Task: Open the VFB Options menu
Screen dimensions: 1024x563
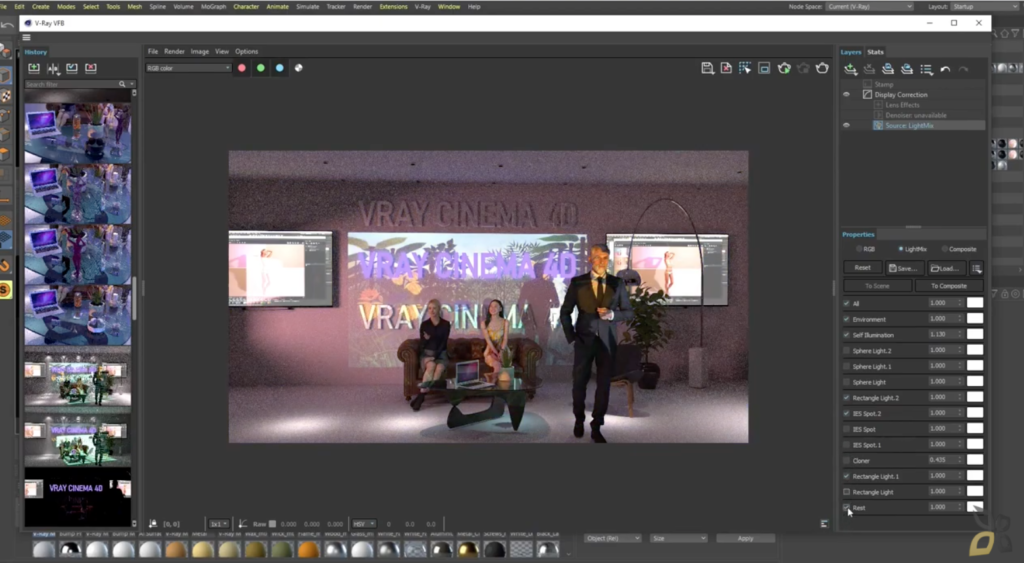Action: (246, 52)
